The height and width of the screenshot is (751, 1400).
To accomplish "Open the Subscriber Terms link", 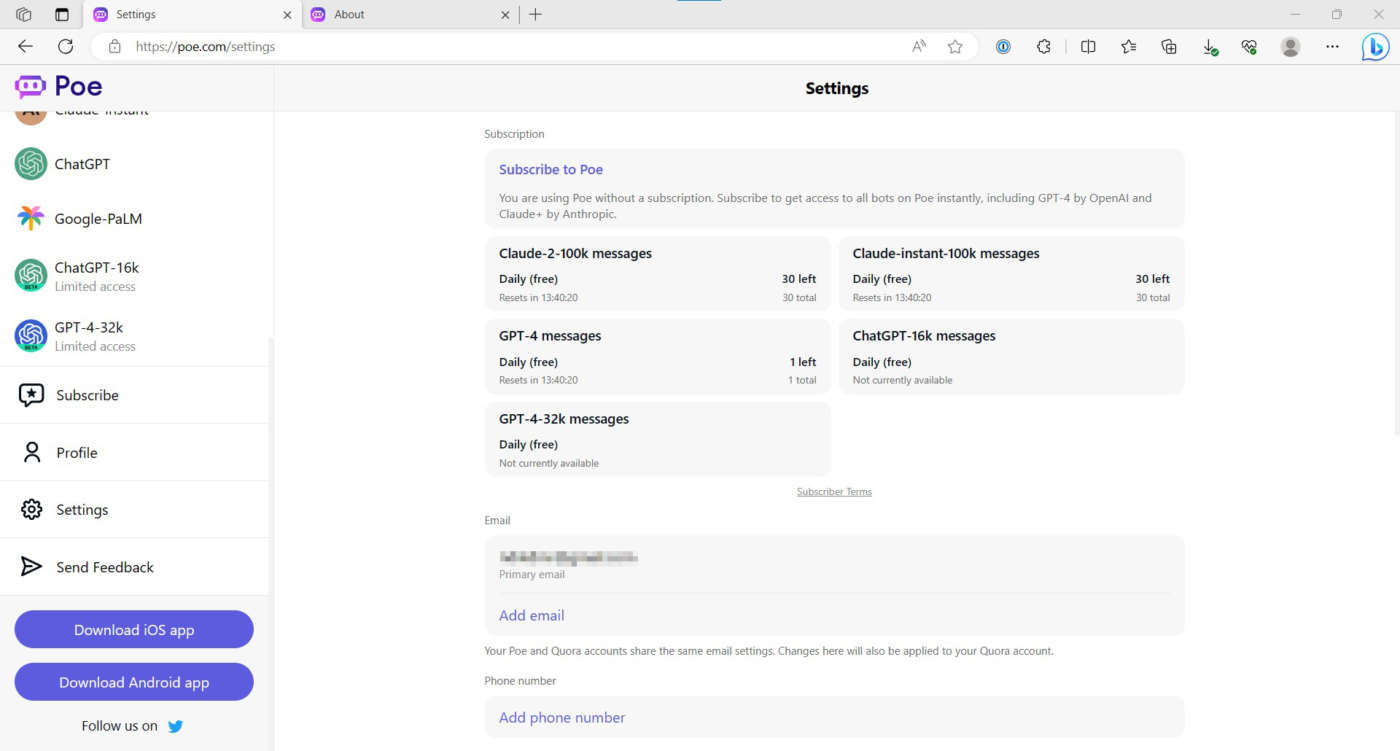I will (834, 492).
